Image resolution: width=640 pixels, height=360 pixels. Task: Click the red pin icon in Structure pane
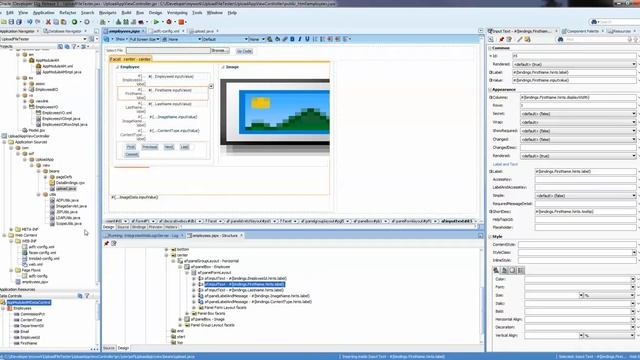coord(107,243)
